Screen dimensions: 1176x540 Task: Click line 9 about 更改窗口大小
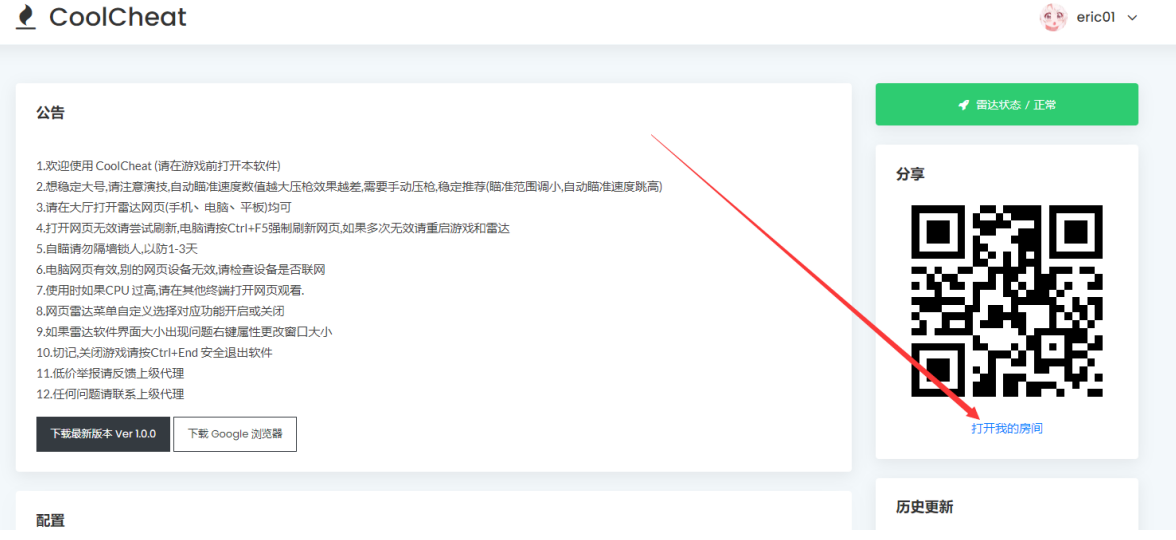coord(184,332)
